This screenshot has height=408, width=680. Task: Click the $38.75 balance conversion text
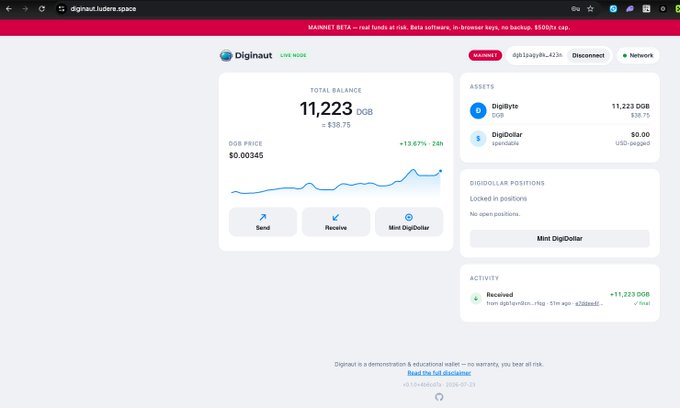pyautogui.click(x=336, y=125)
